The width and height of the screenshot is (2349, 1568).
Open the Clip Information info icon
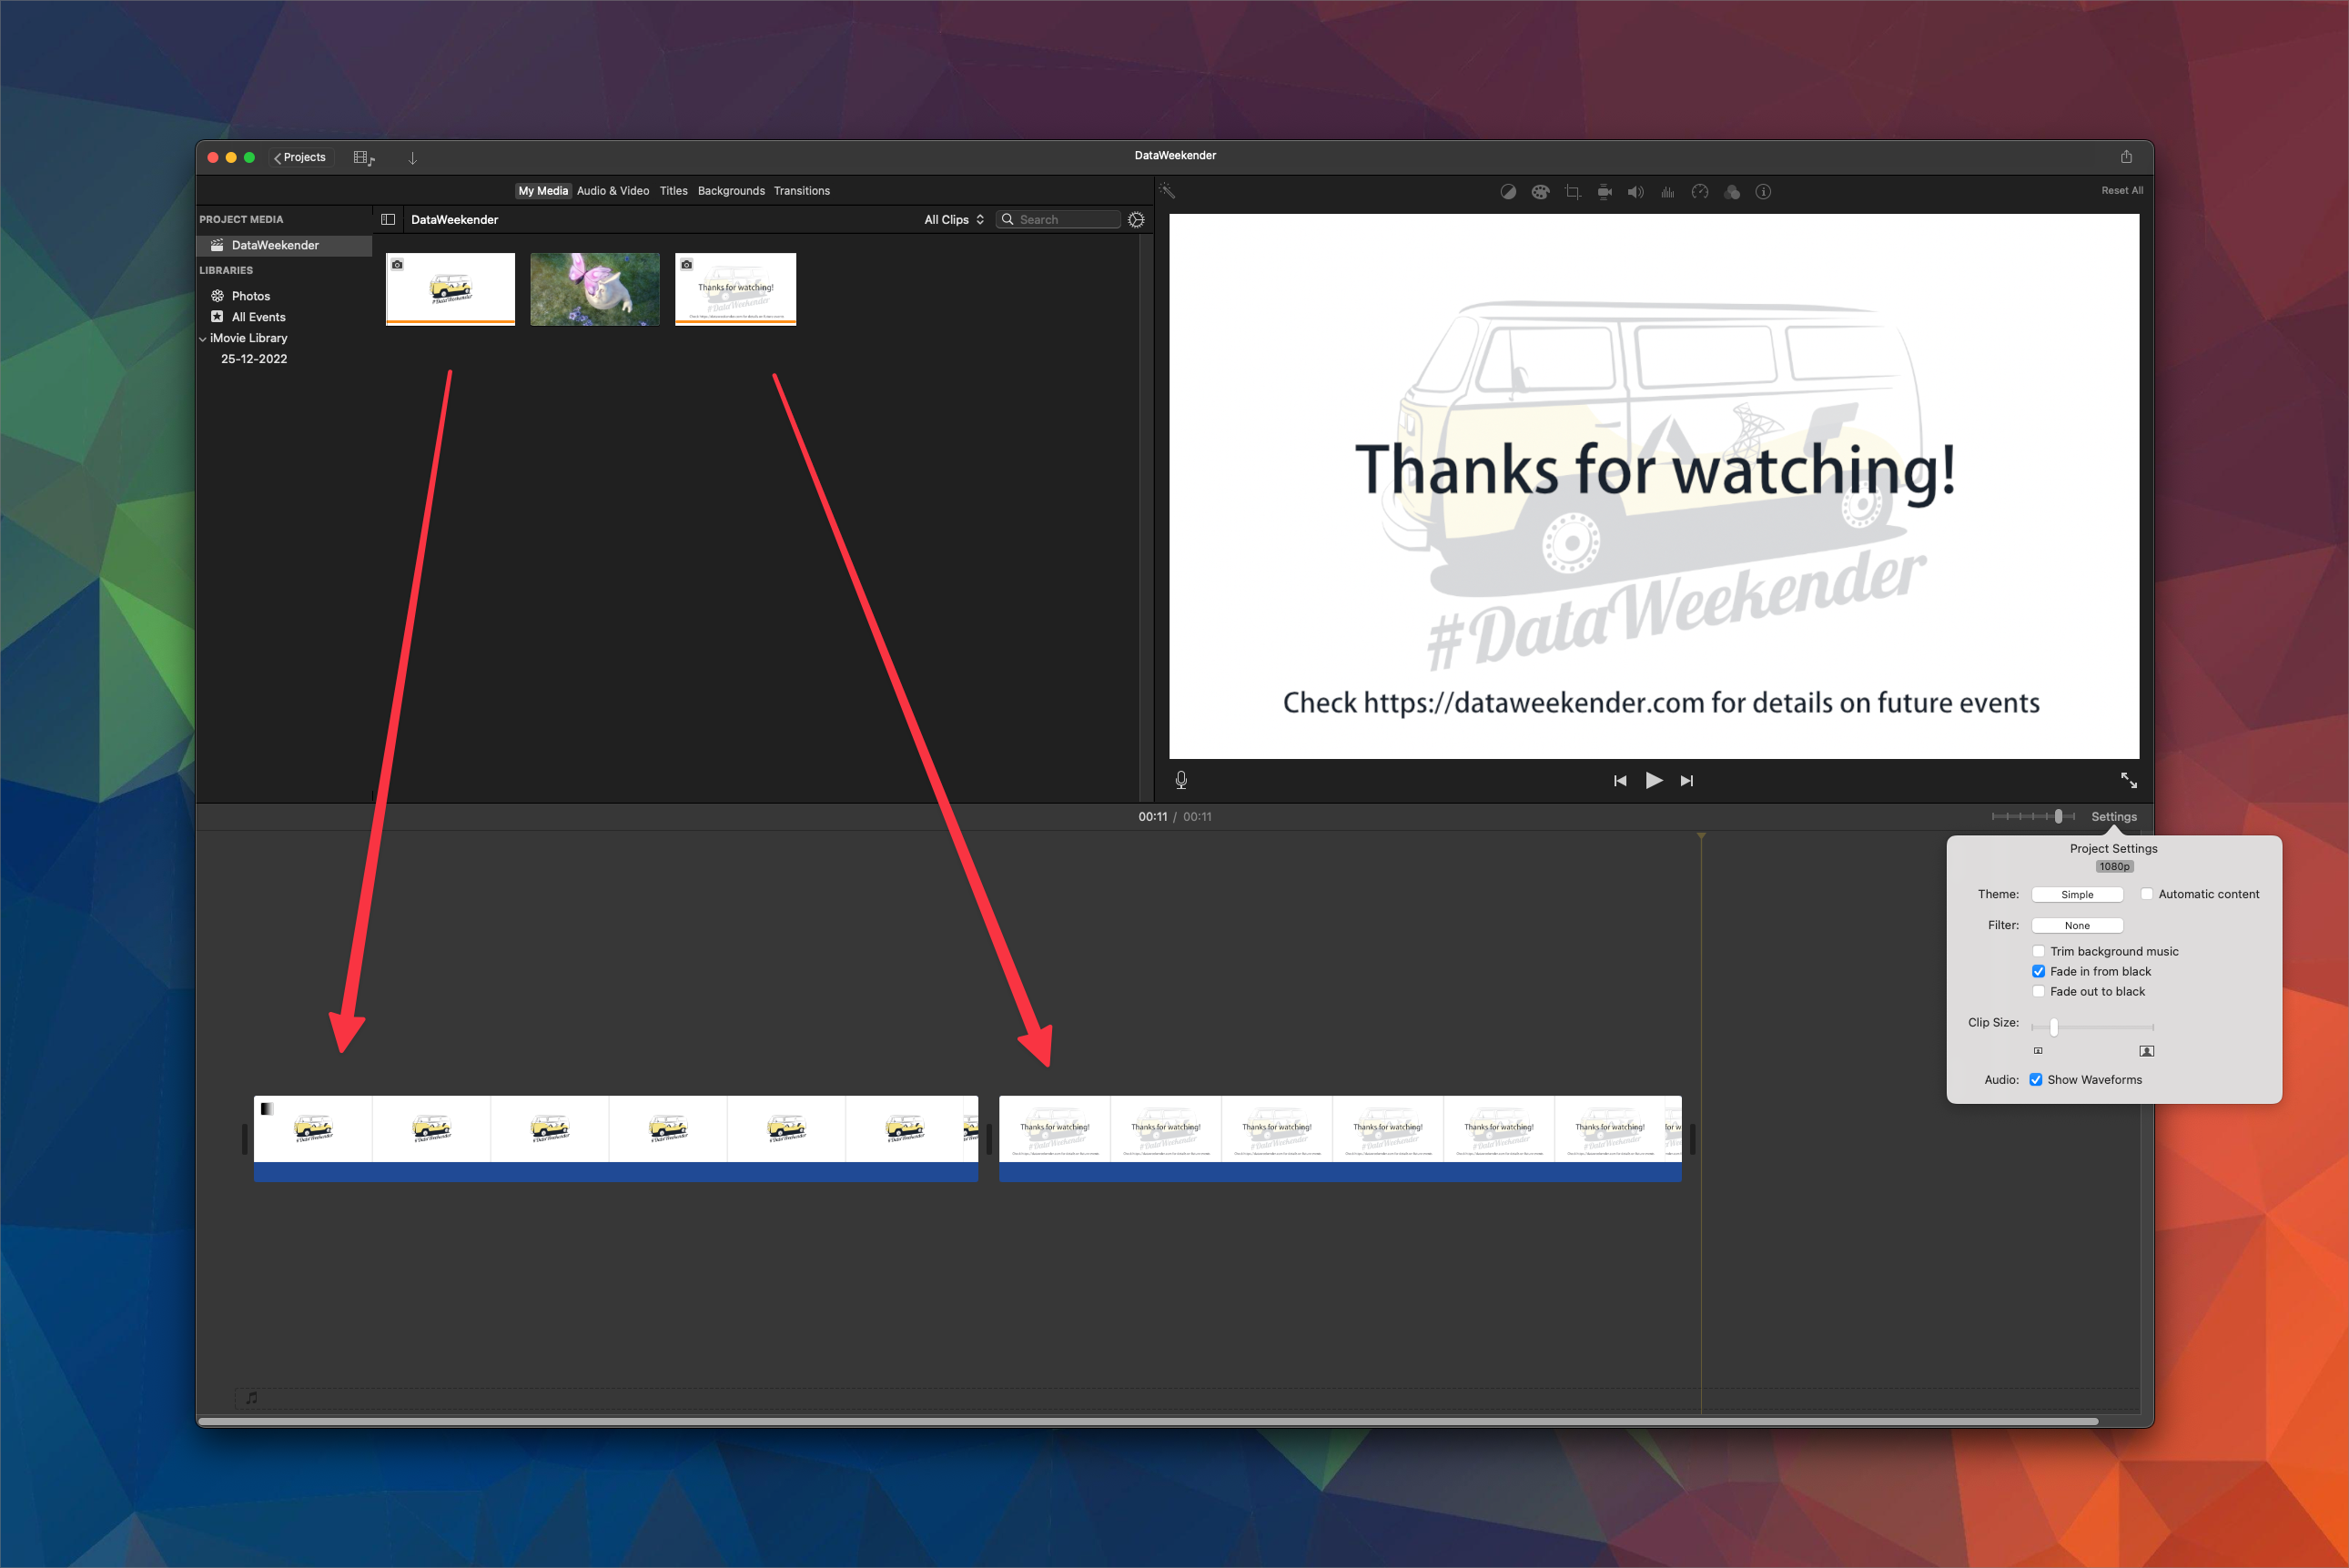pos(1764,192)
